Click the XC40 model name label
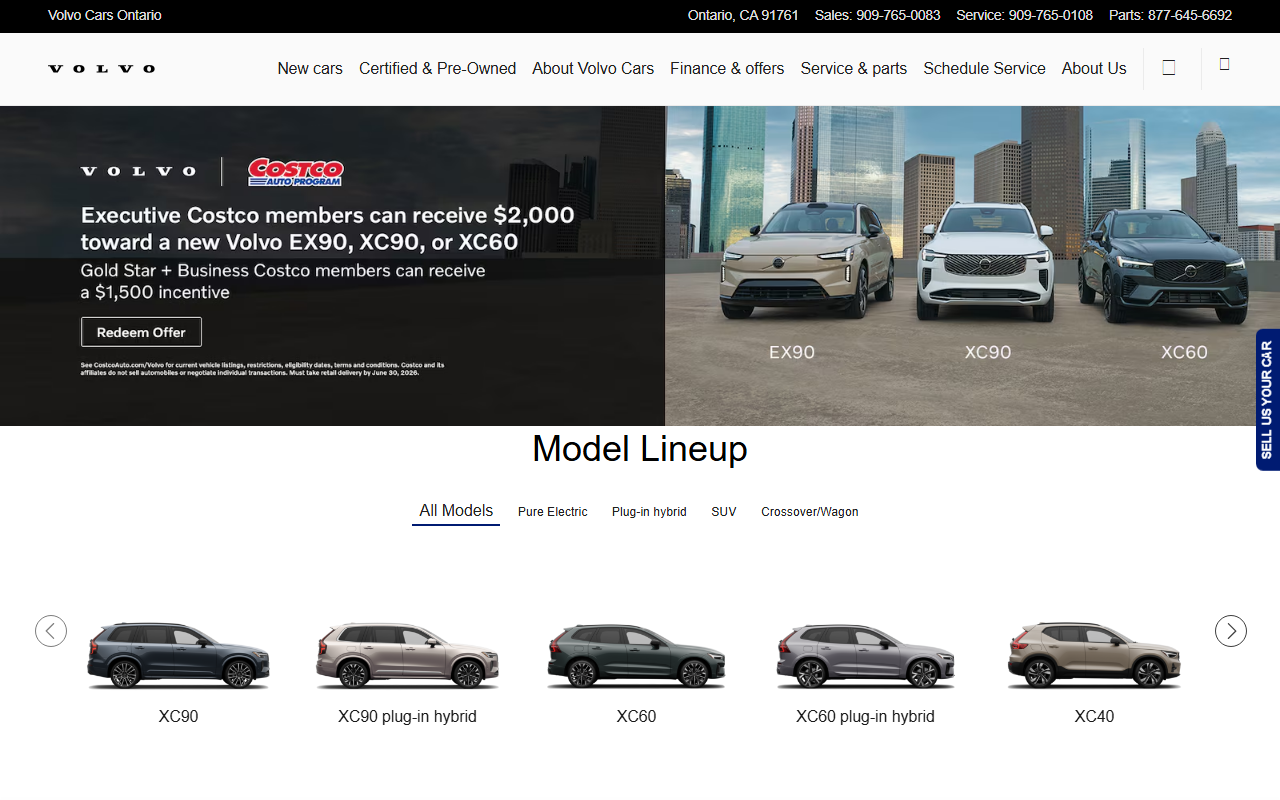1280x800 pixels. click(x=1094, y=716)
